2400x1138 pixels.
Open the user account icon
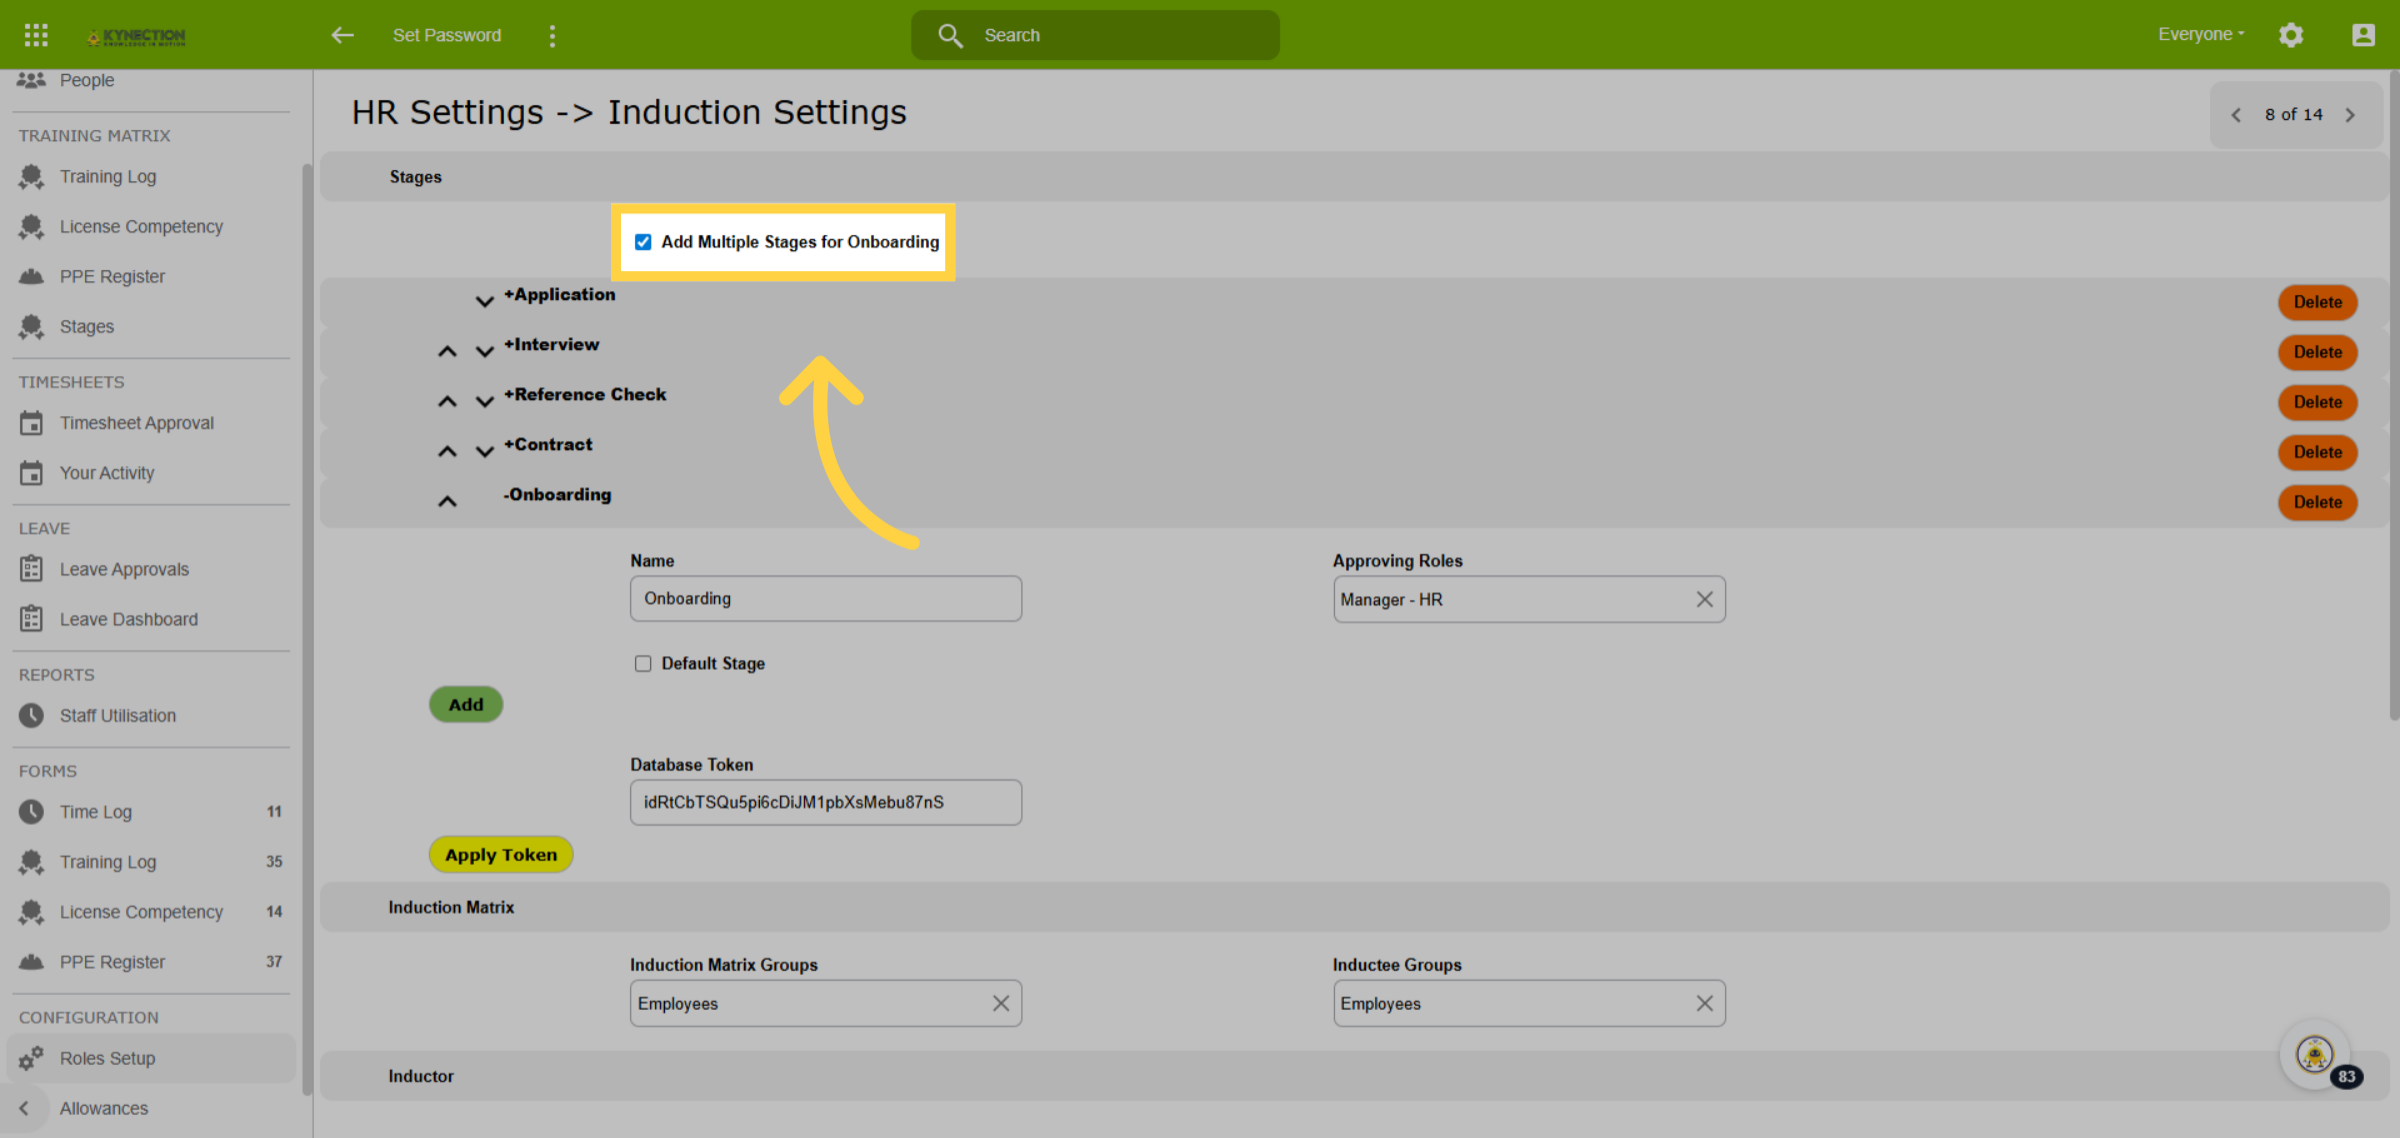pyautogui.click(x=2363, y=35)
